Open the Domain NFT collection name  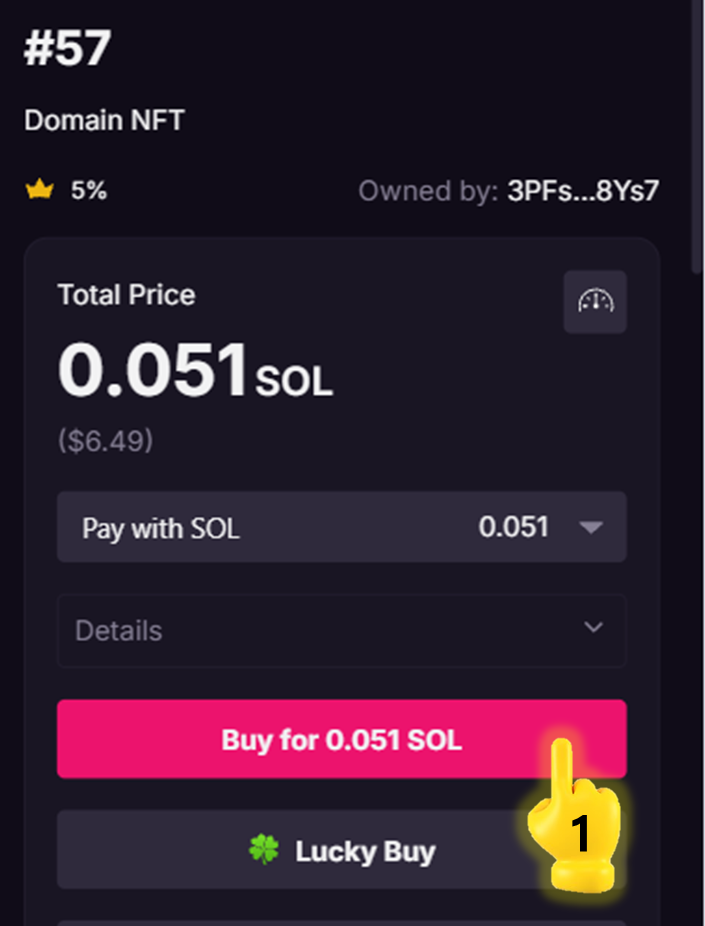(x=104, y=121)
